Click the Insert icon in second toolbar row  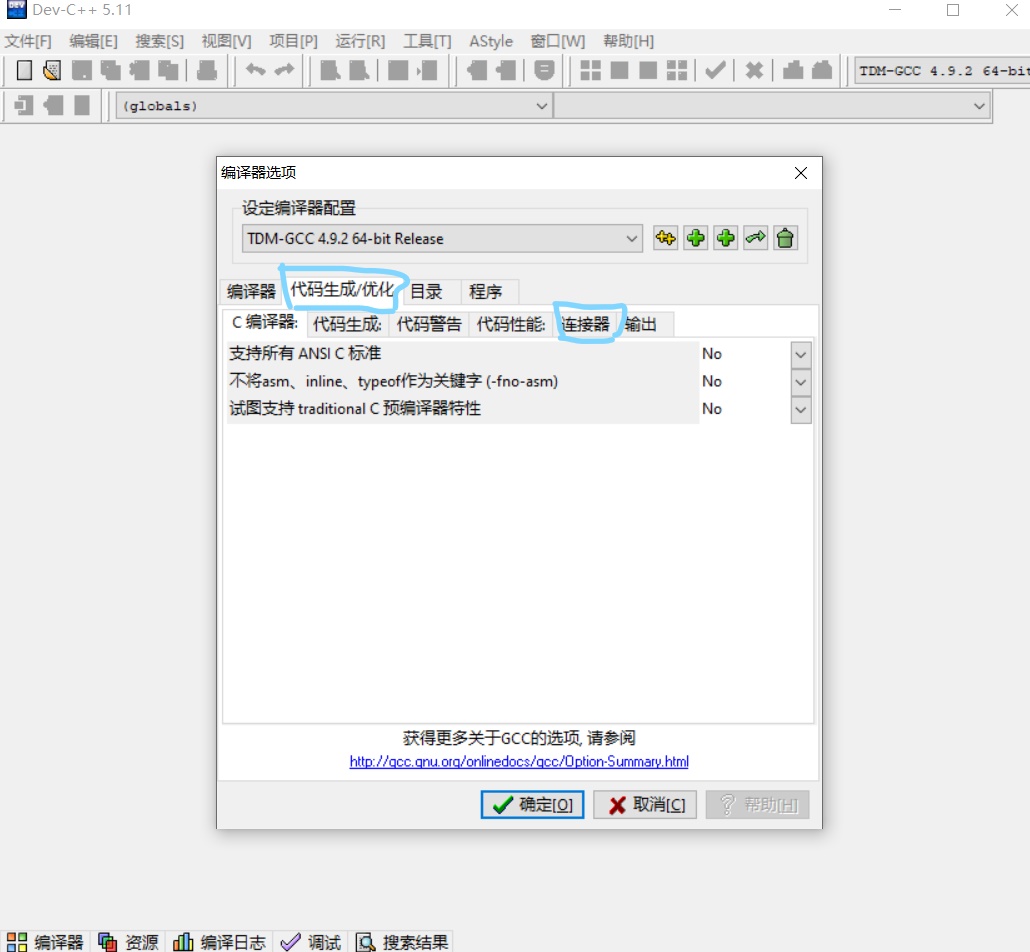click(x=24, y=105)
